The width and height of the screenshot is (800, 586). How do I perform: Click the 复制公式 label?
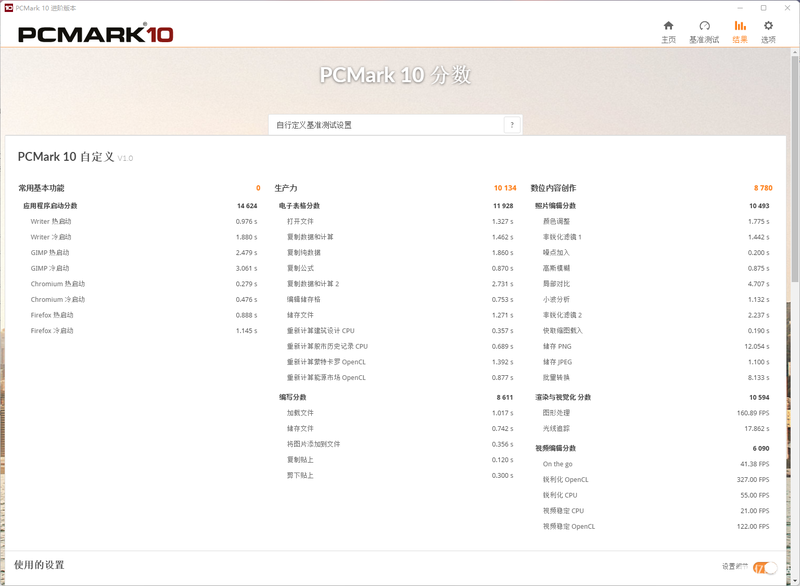[x=301, y=268]
